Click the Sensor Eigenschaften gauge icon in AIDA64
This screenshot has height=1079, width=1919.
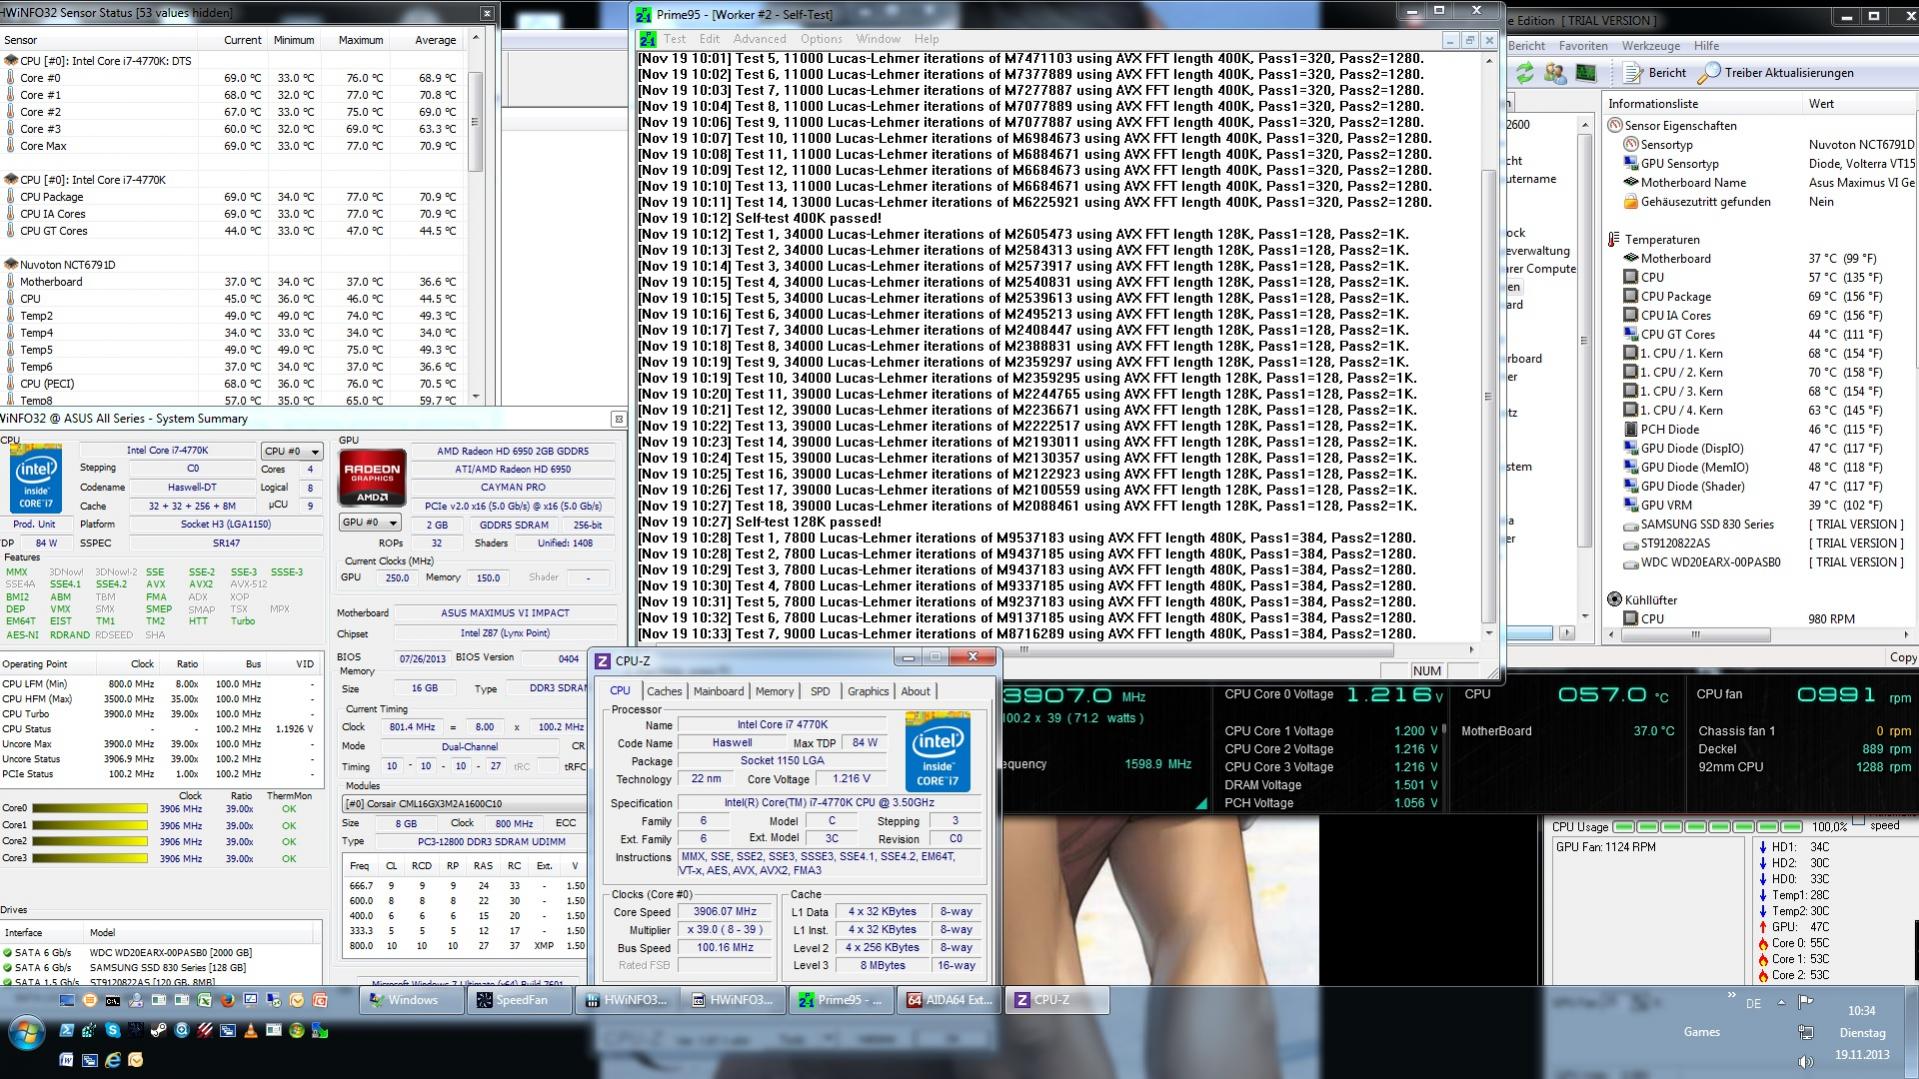[1614, 126]
